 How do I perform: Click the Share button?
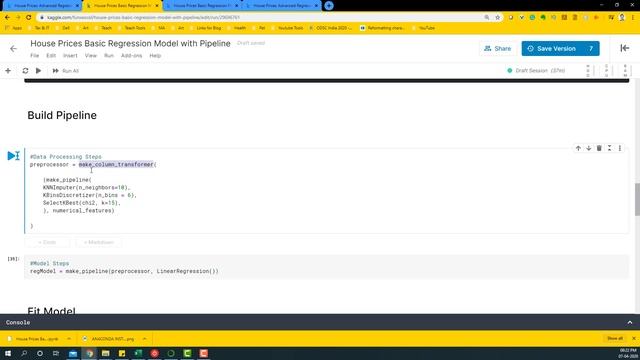(x=497, y=48)
